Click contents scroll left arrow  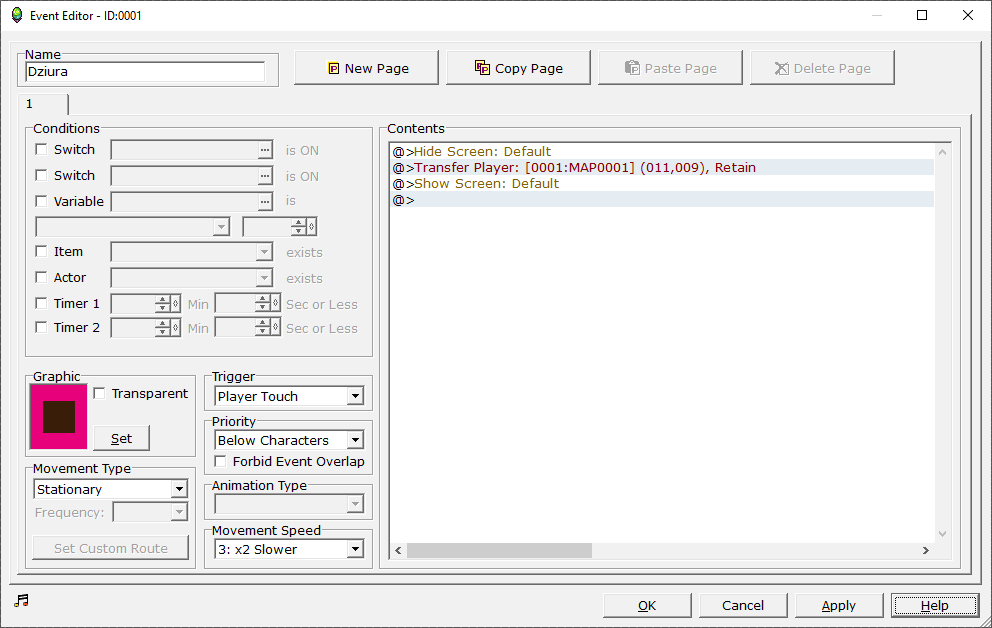(398, 550)
